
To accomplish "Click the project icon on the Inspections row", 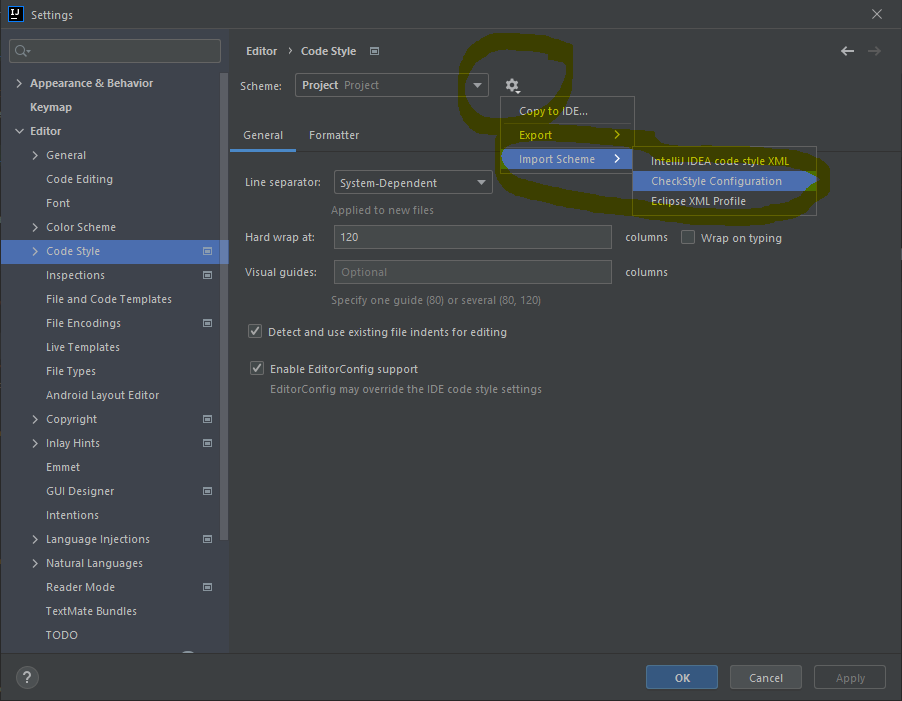I will tap(208, 275).
